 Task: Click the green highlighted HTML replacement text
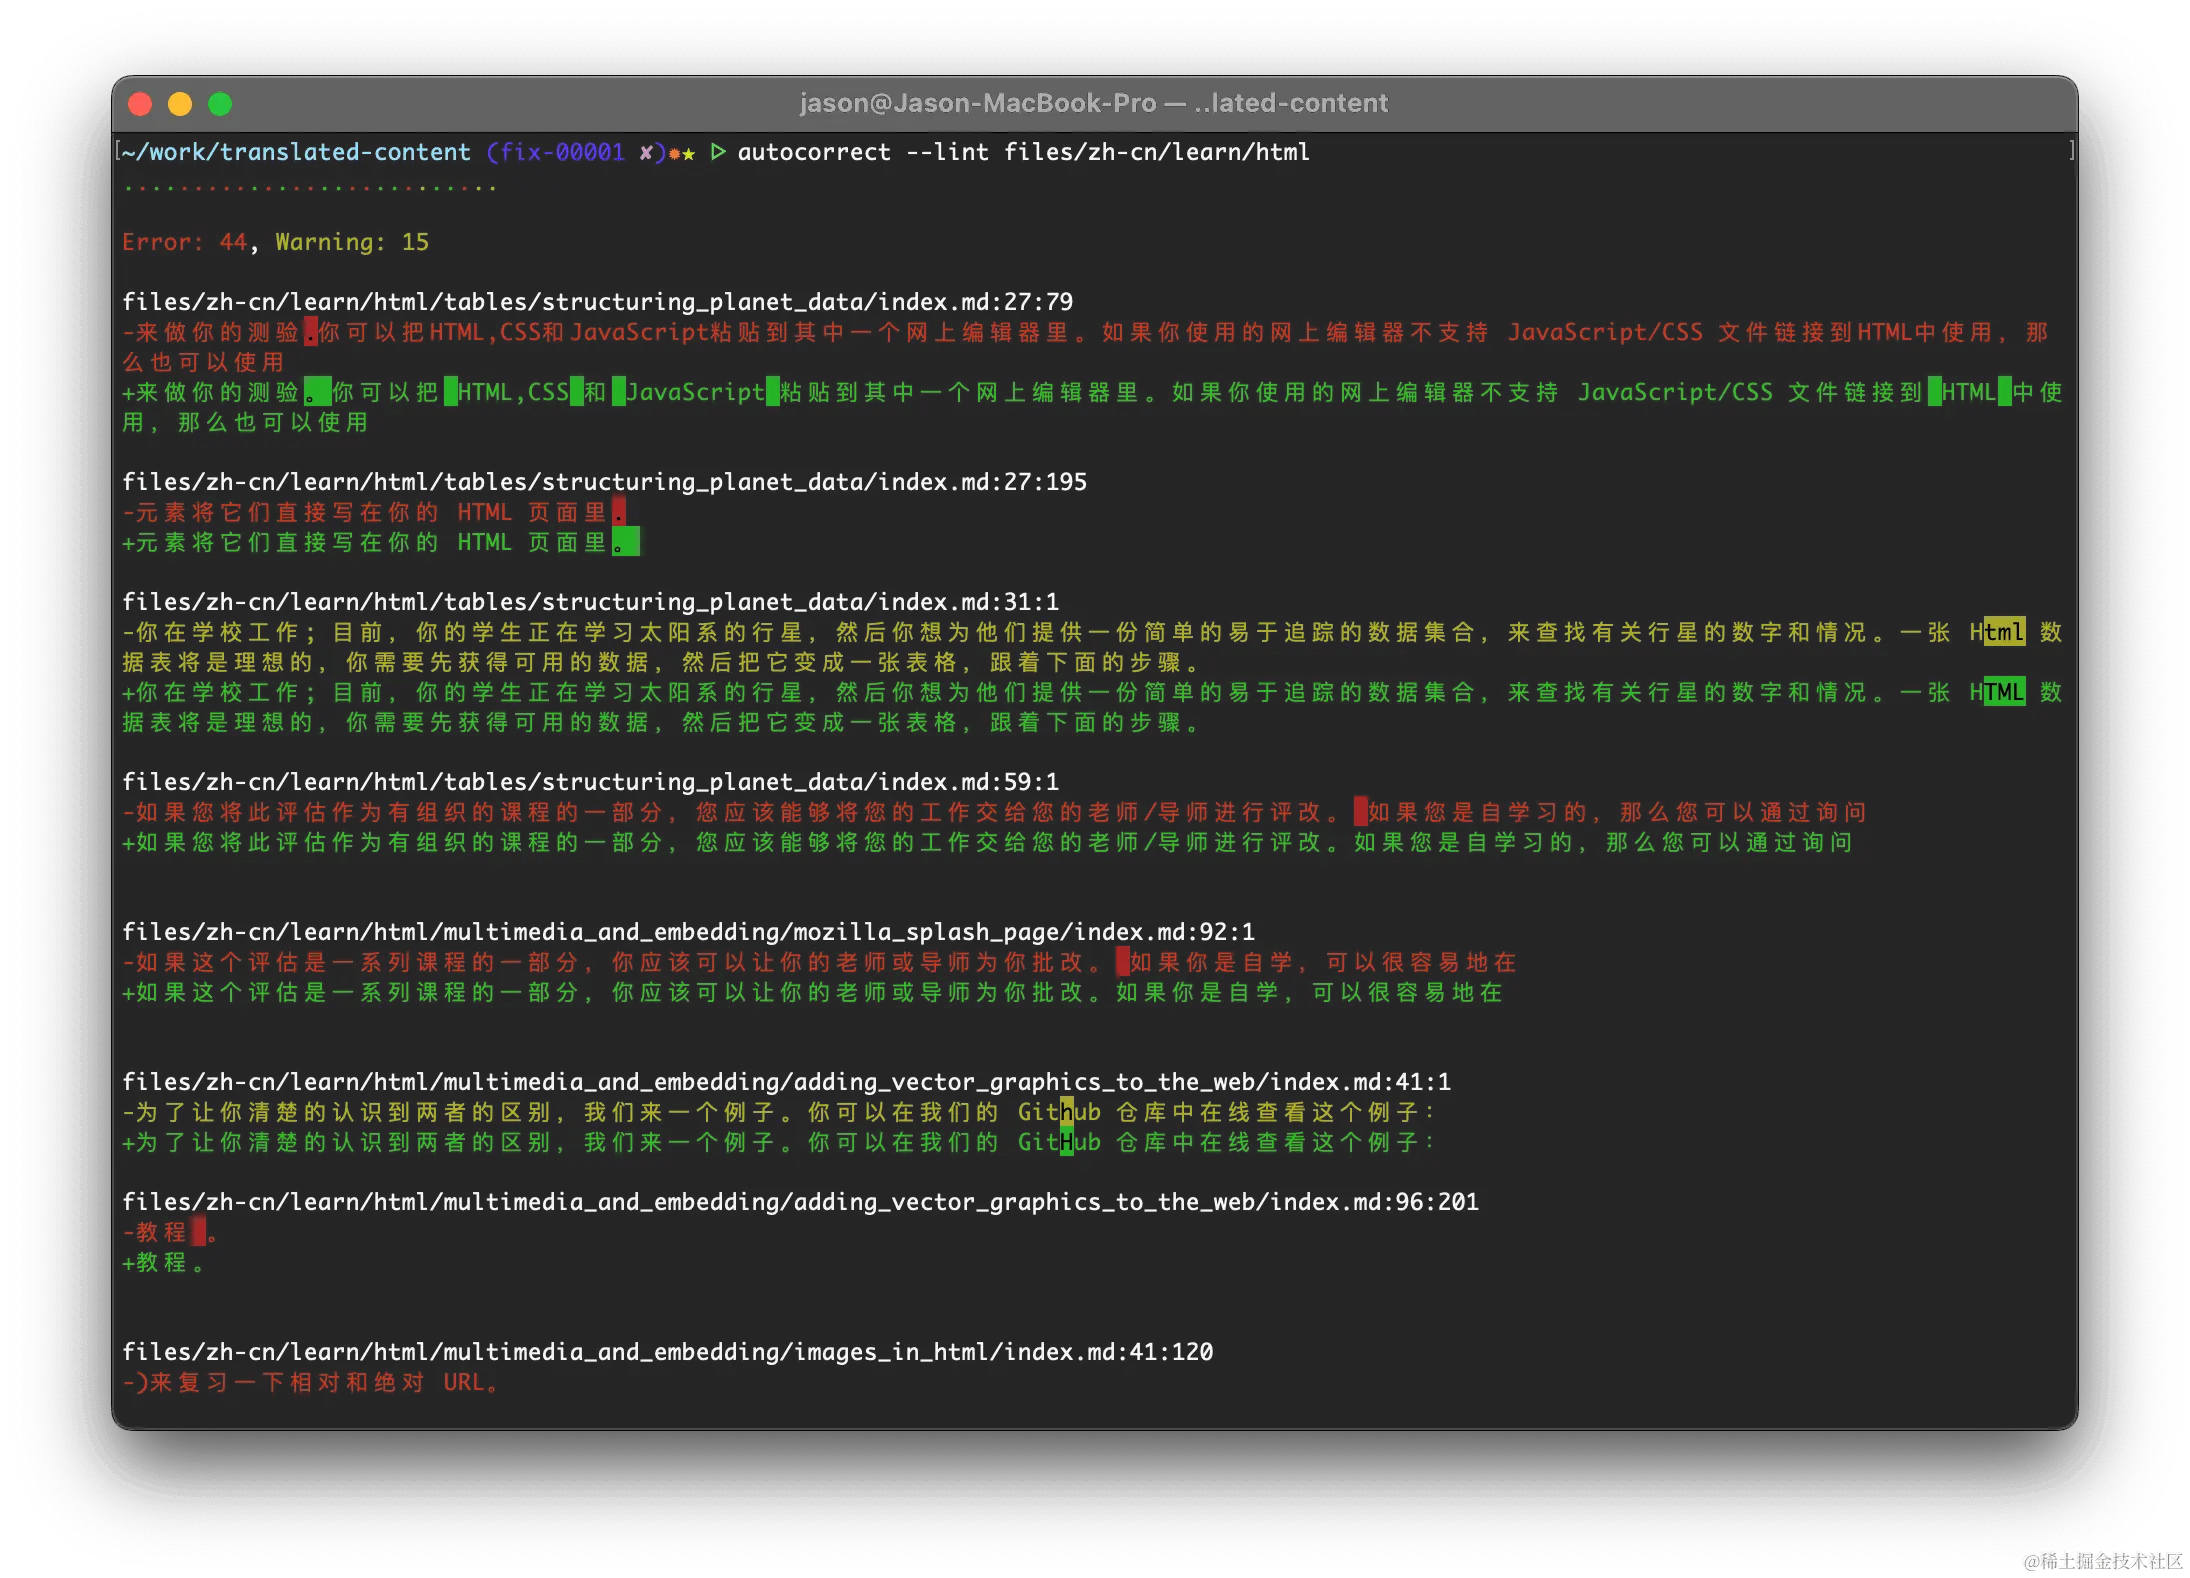[2004, 692]
